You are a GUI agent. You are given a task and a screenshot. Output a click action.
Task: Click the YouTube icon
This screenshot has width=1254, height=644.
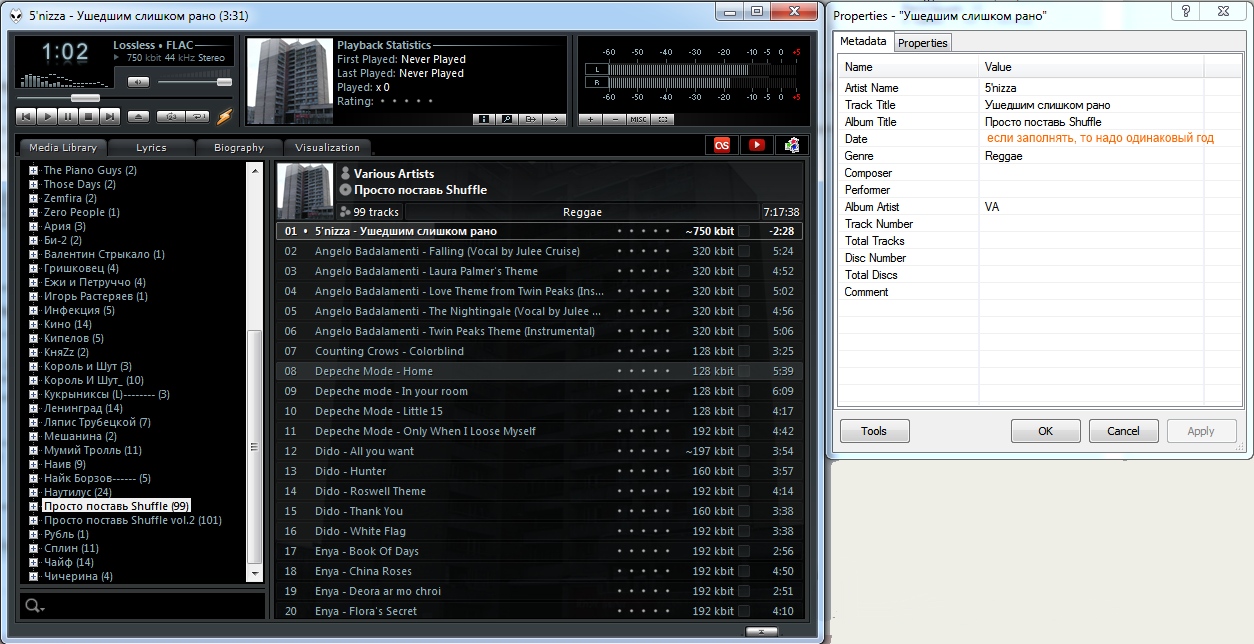pos(756,145)
